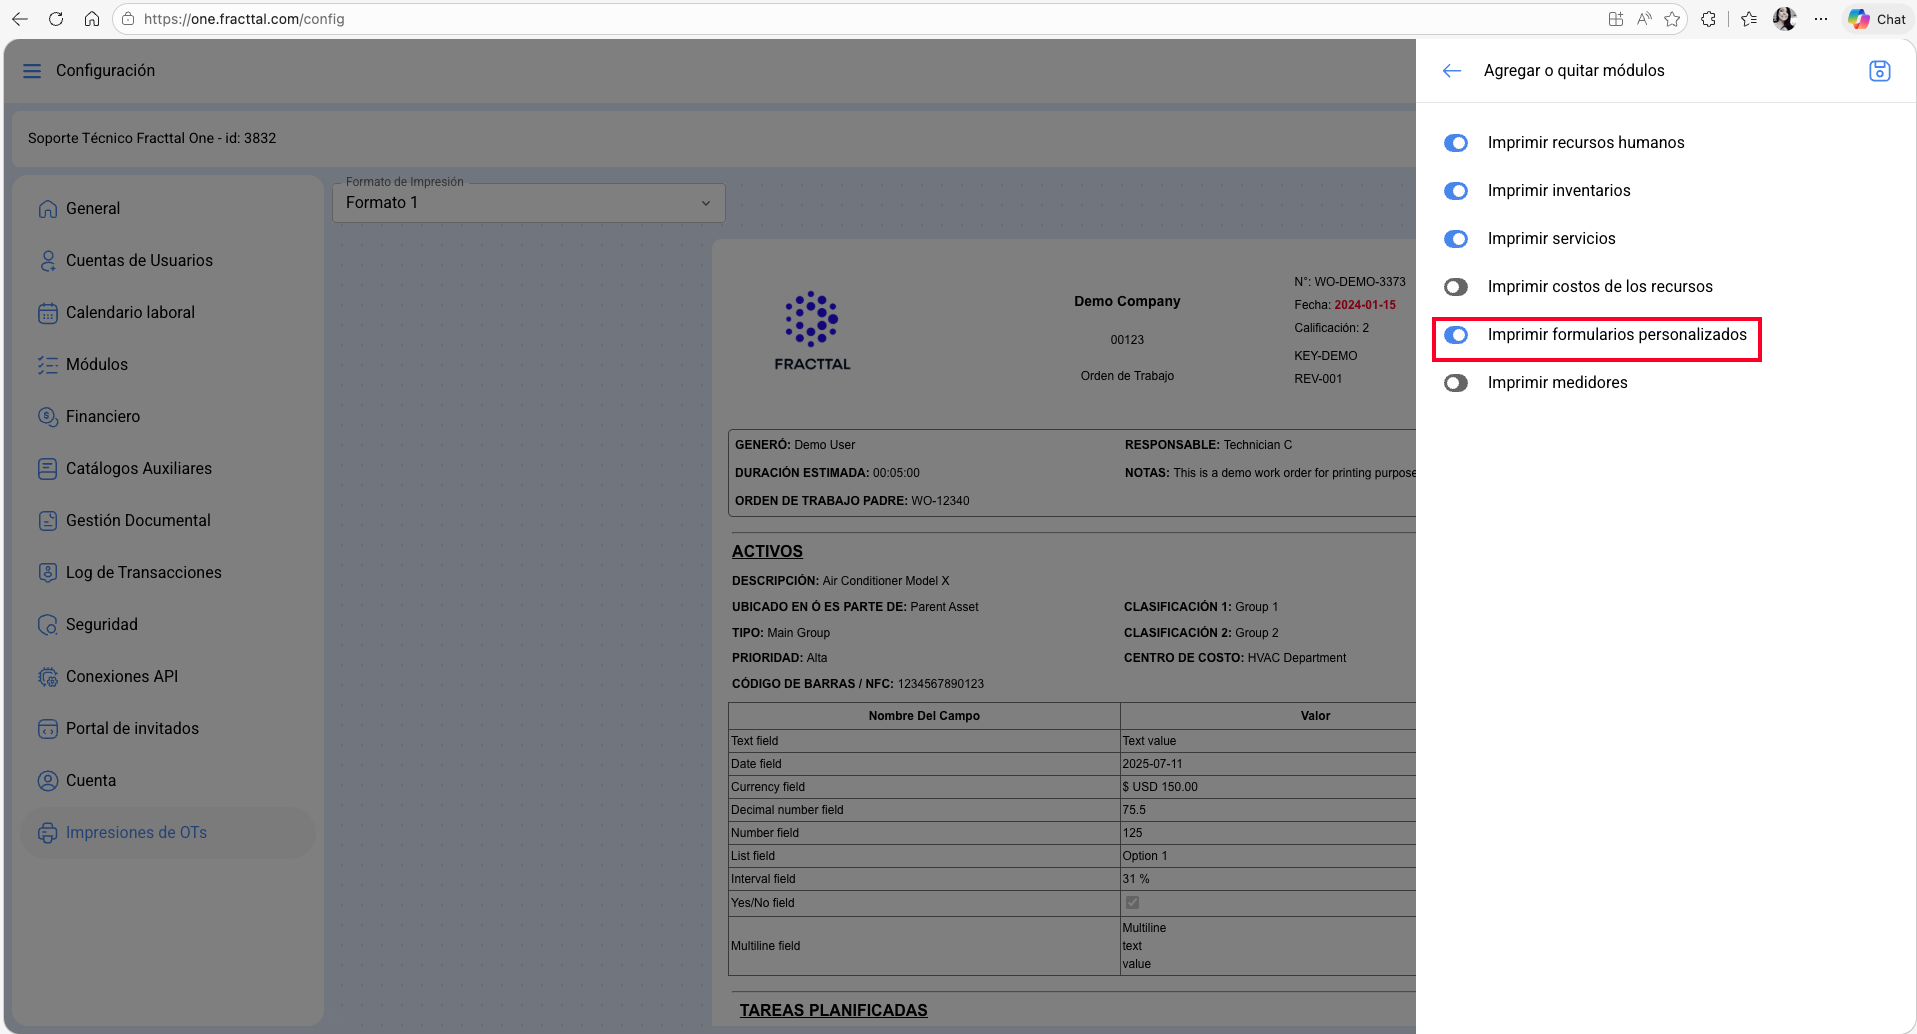Open the Copilot Chat button
1917x1034 pixels.
pos(1878,19)
